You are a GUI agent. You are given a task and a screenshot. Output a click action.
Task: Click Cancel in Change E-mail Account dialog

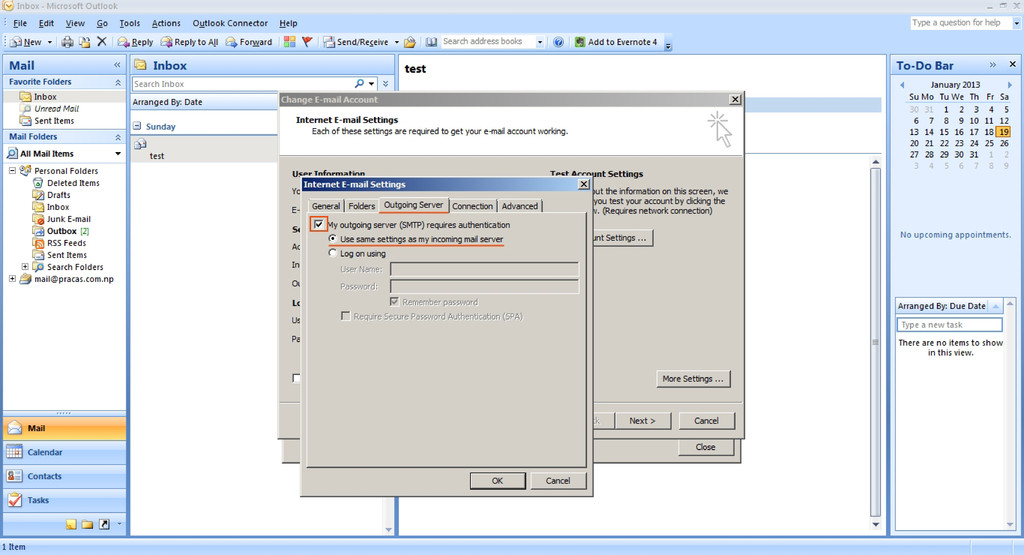[x=706, y=420]
